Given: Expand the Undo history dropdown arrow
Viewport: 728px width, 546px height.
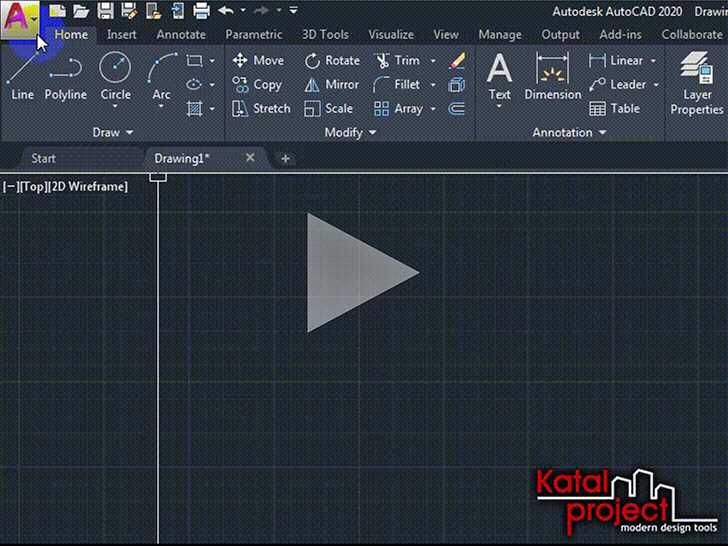Looking at the screenshot, I should coord(243,10).
